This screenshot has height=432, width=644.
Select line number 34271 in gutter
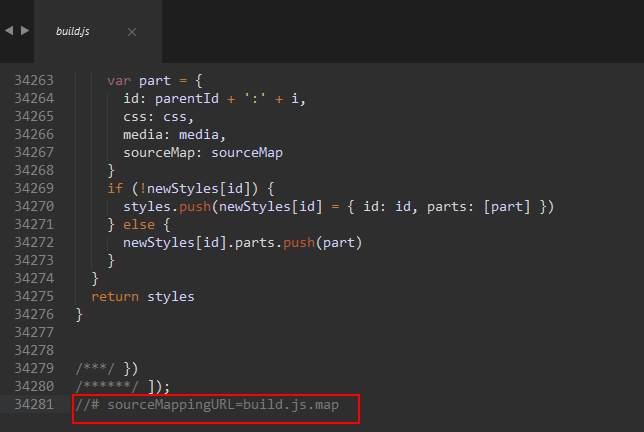coord(34,224)
